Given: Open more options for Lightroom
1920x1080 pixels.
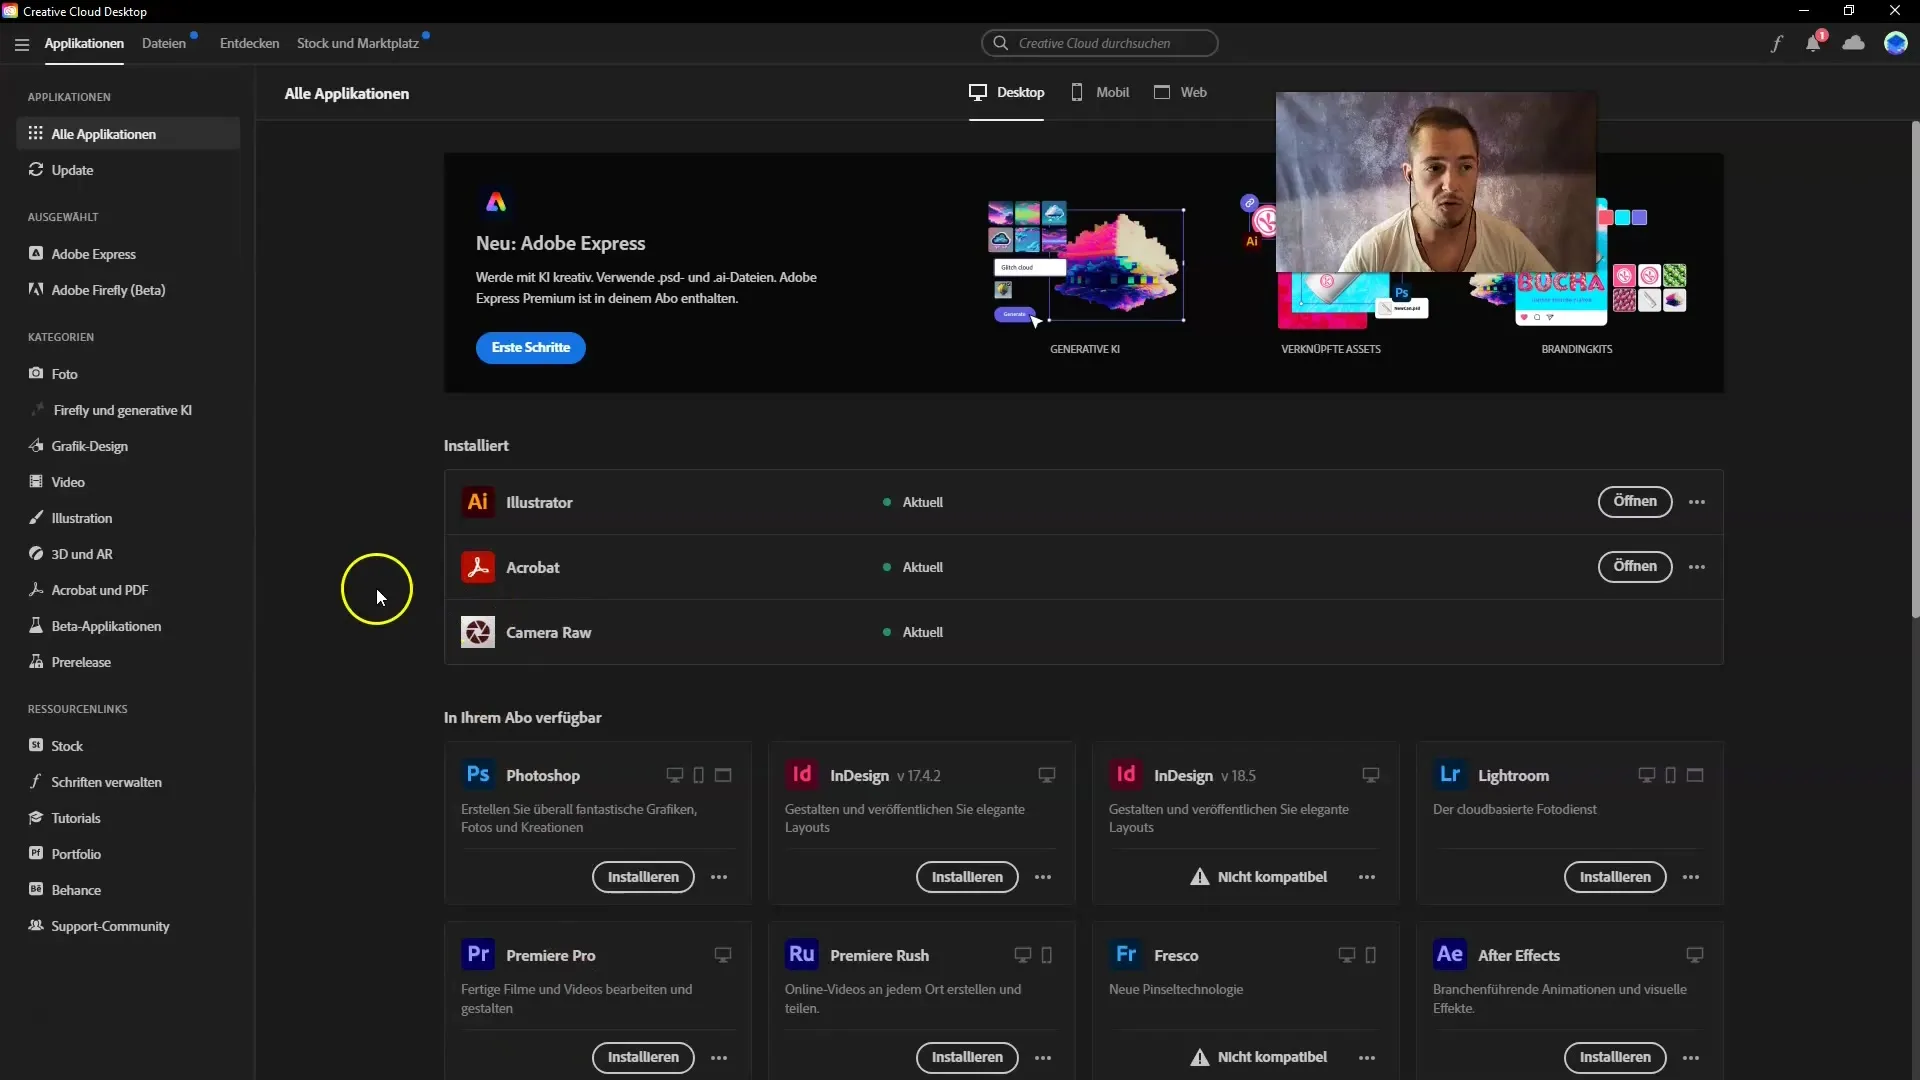Looking at the screenshot, I should point(1691,877).
